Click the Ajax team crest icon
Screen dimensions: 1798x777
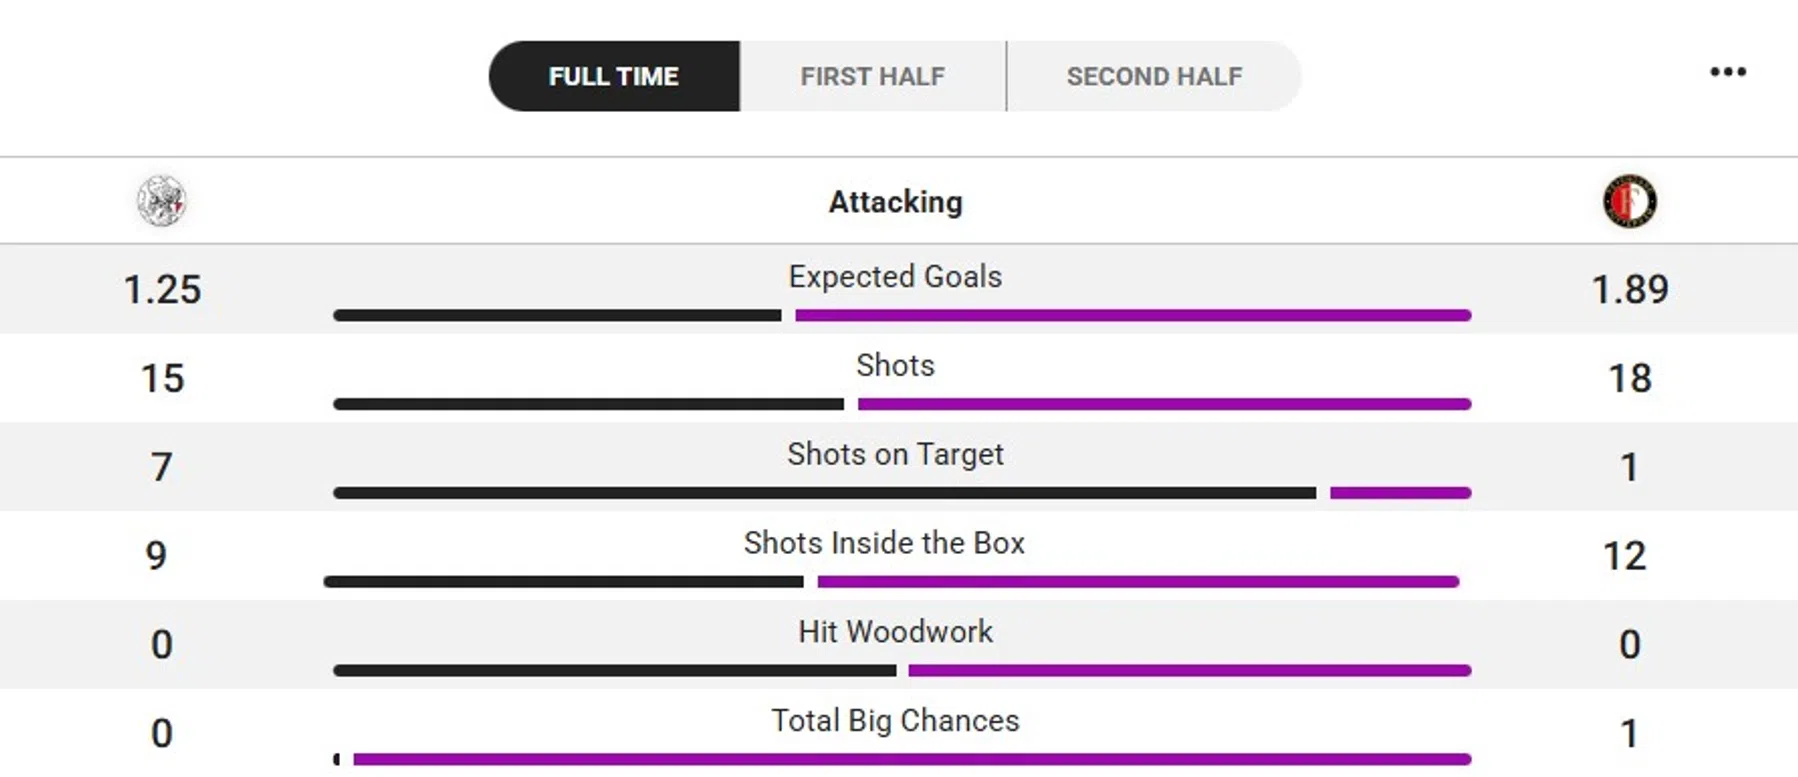(x=161, y=201)
